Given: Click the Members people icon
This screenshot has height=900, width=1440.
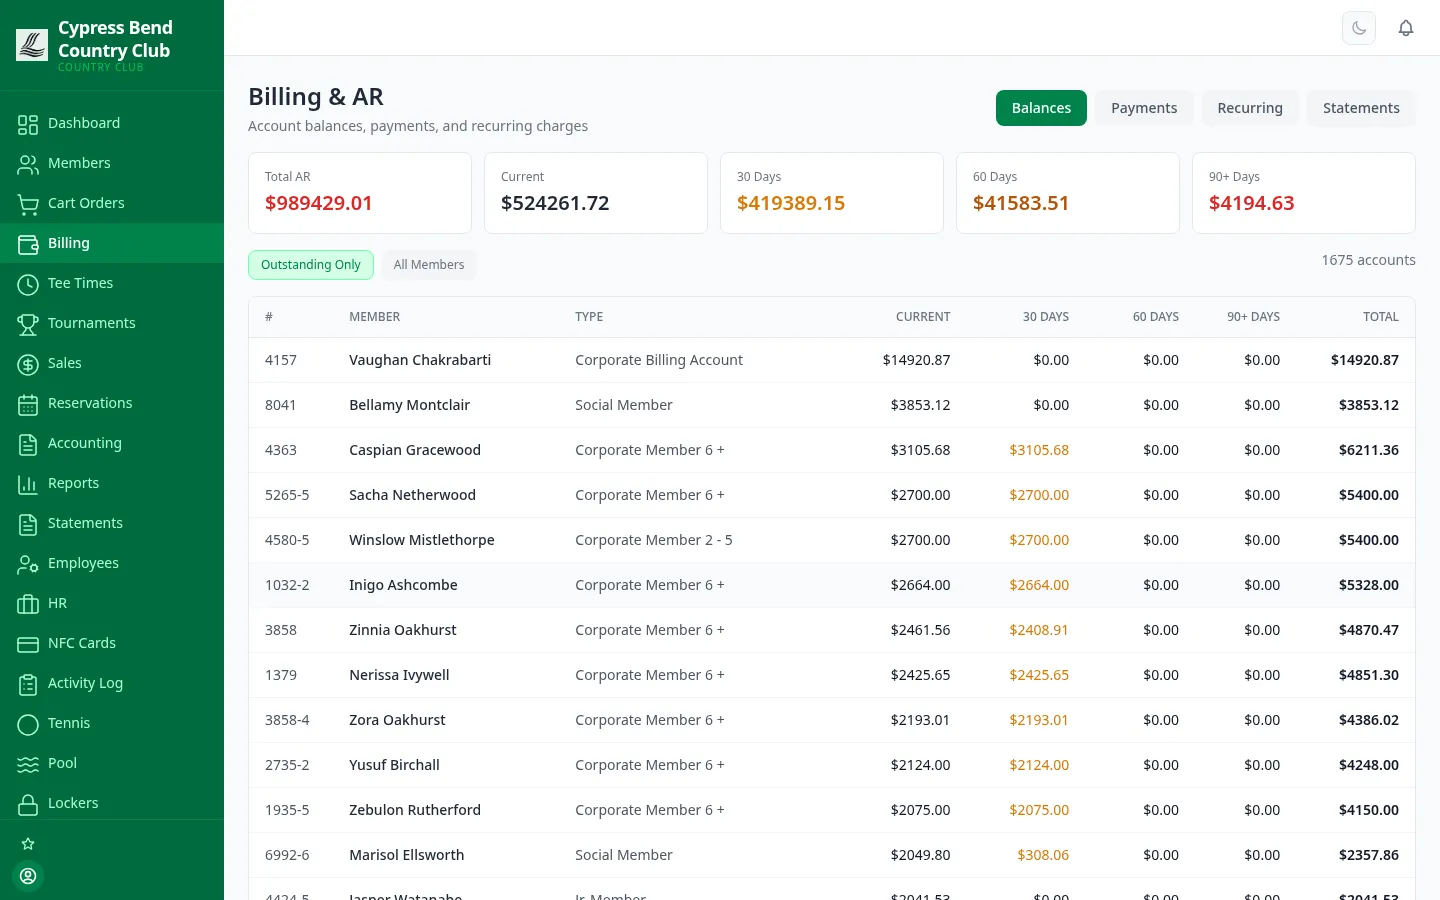Looking at the screenshot, I should [x=28, y=163].
